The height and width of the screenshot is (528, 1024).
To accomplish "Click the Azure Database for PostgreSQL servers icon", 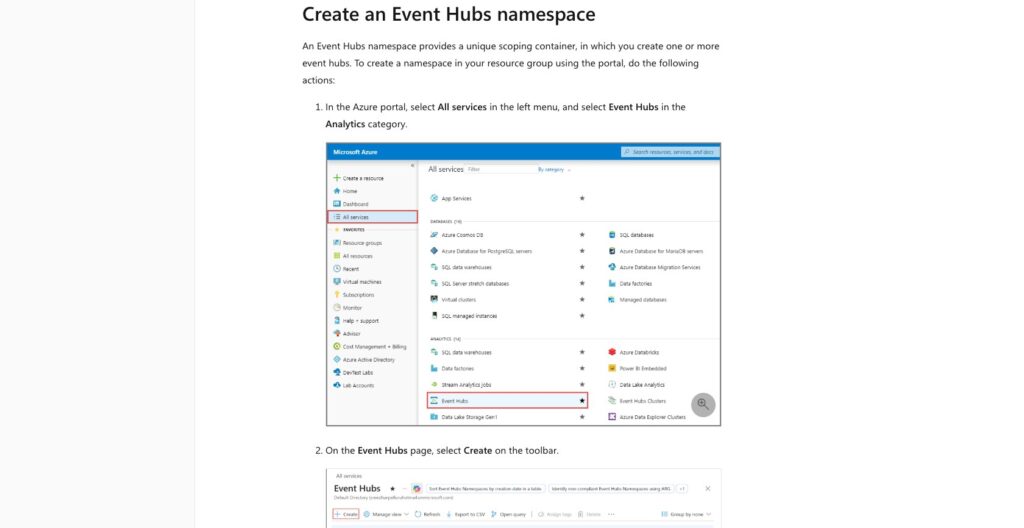I will (434, 251).
